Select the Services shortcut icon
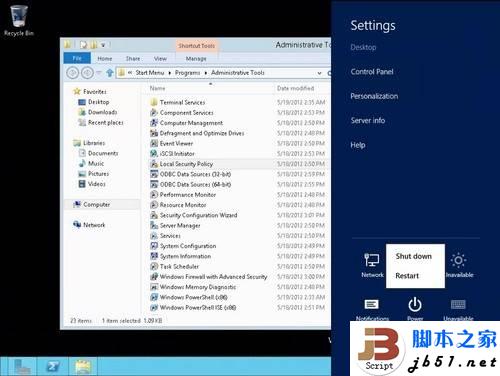This screenshot has width=500, height=376. click(154, 236)
